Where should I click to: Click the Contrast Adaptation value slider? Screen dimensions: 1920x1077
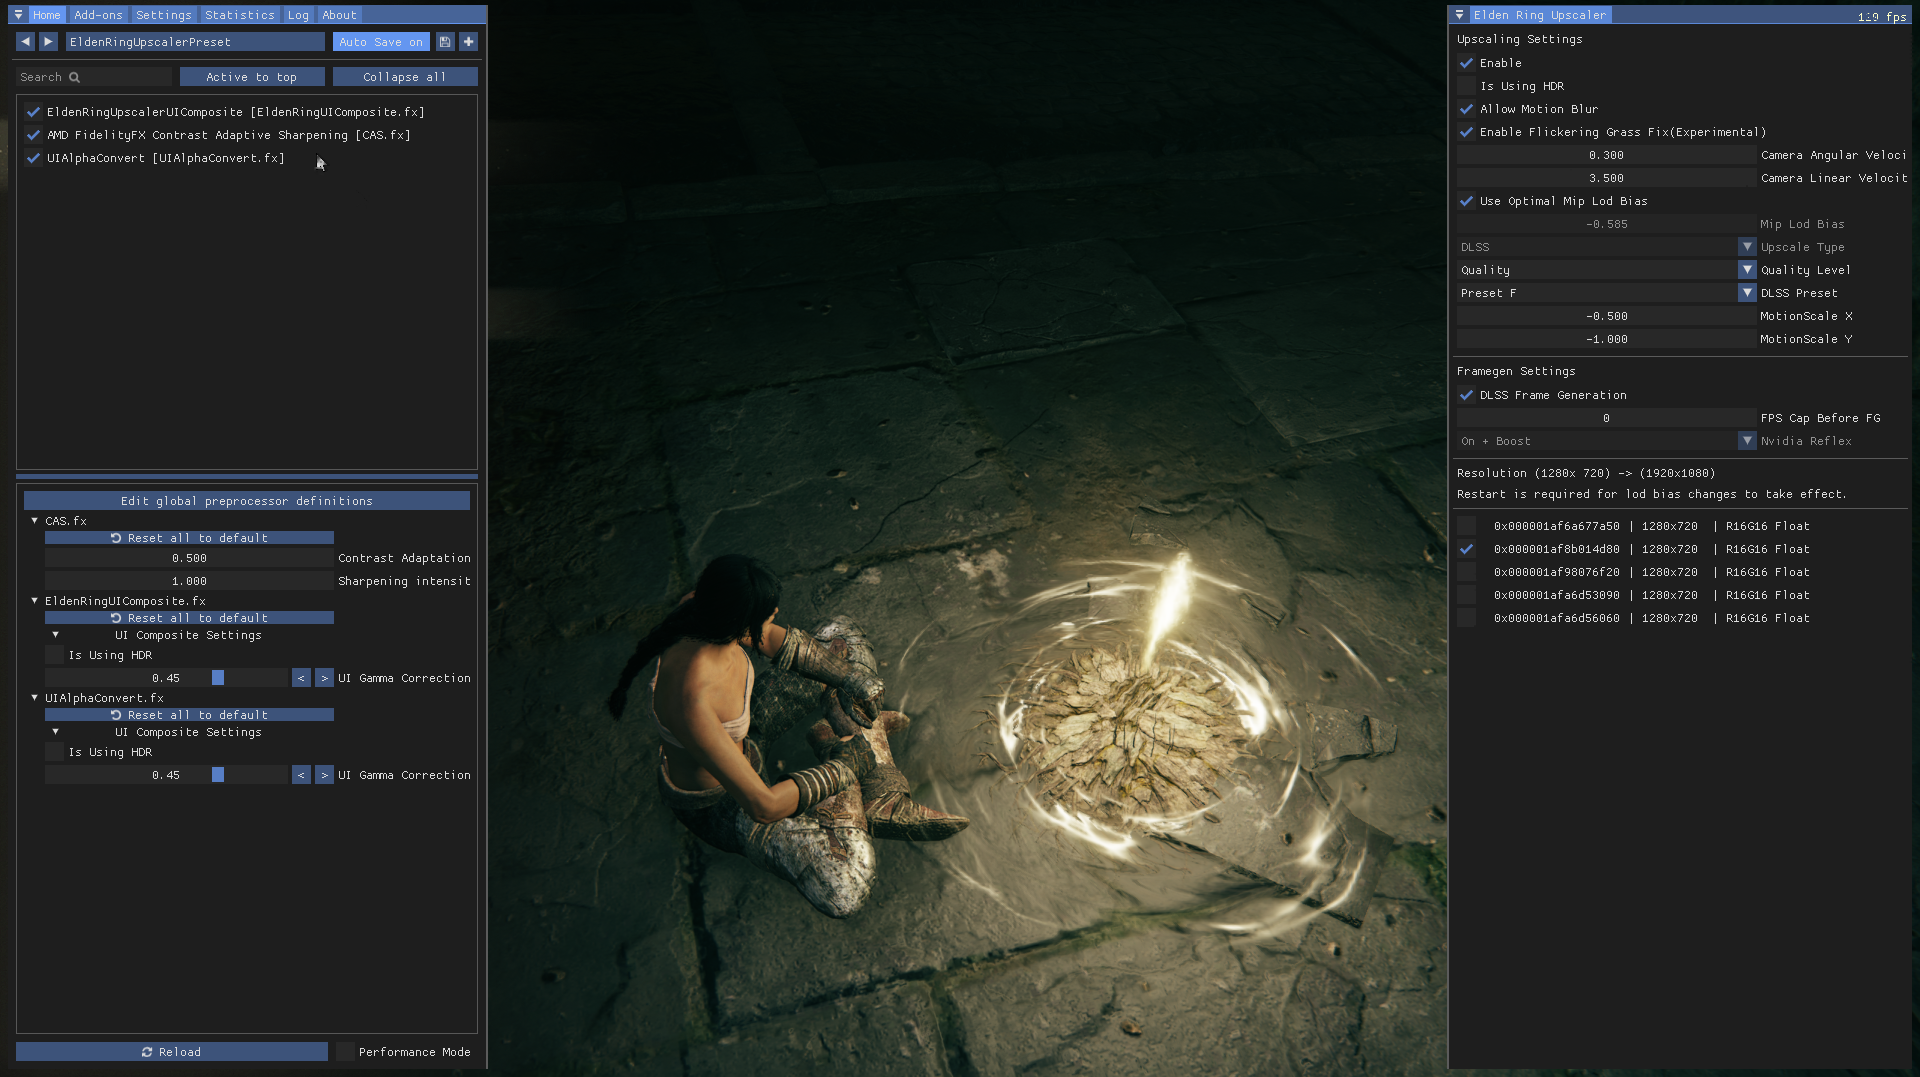[189, 558]
